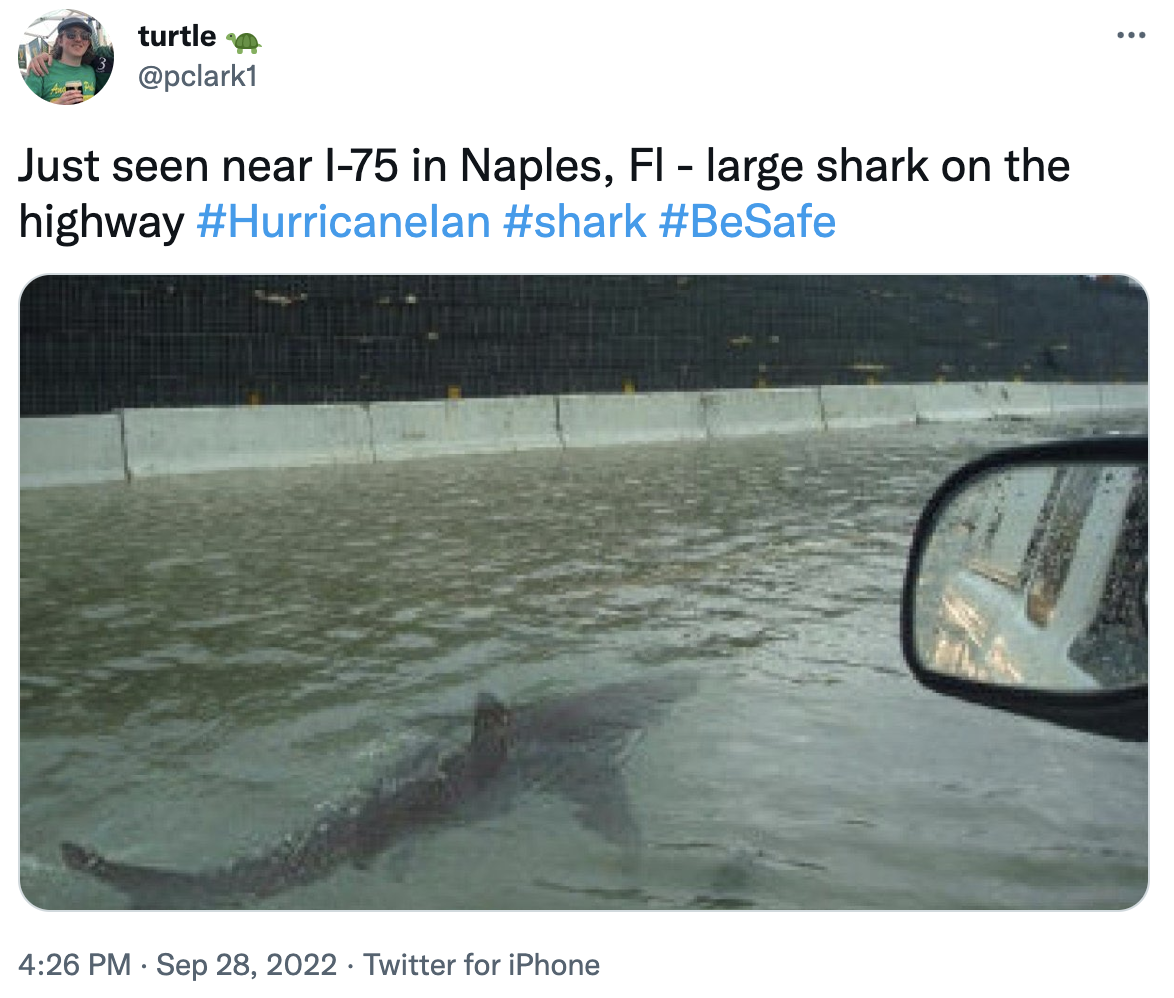Click the word 'highway' in the tweet
Viewport: 1174px width, 998px height.
tap(100, 221)
